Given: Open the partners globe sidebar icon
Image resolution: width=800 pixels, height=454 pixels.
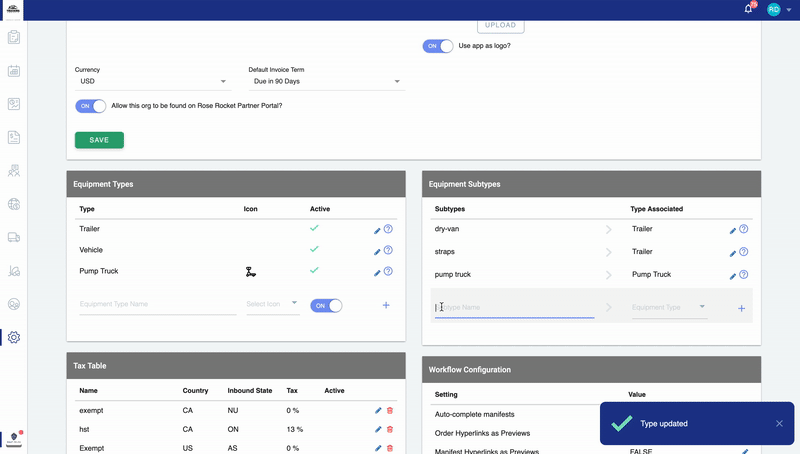Looking at the screenshot, I should (x=14, y=204).
